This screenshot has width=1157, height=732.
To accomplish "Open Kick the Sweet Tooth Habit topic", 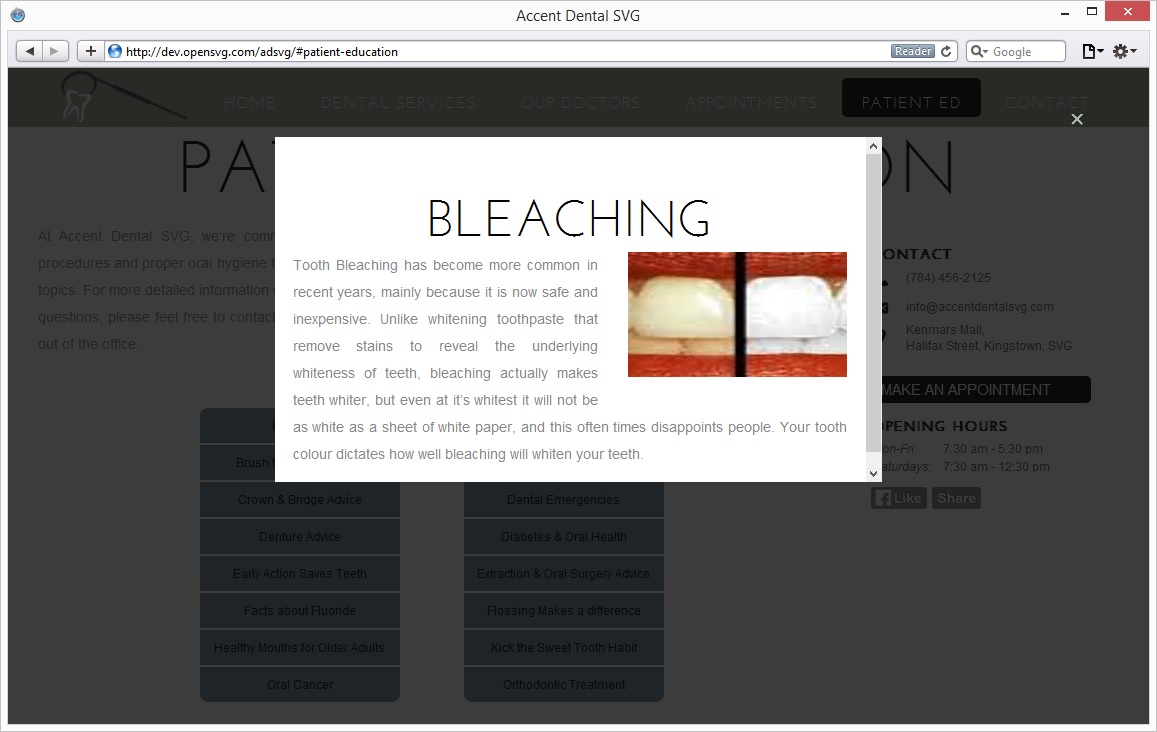I will [x=564, y=647].
